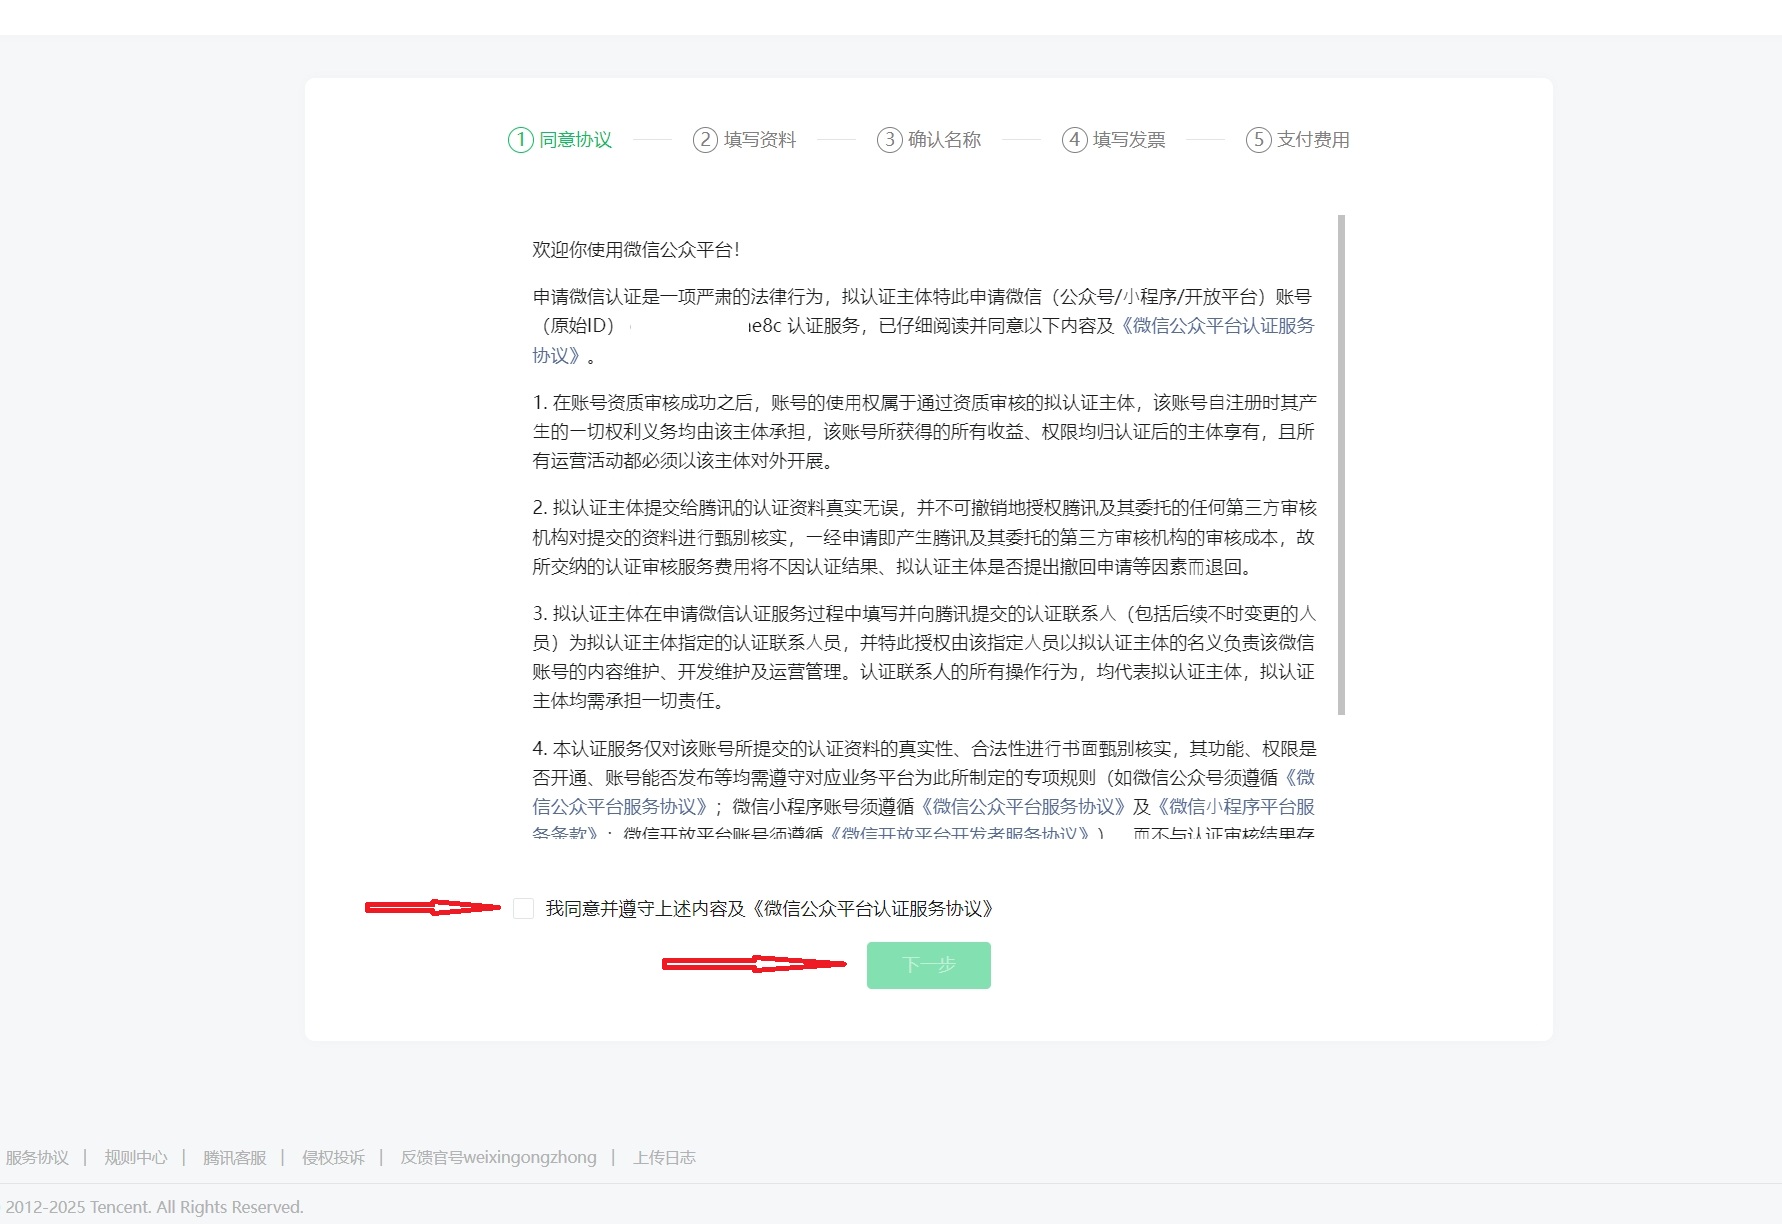Click the agreement label text next to the checkbox
1782x1224 pixels.
tap(769, 908)
